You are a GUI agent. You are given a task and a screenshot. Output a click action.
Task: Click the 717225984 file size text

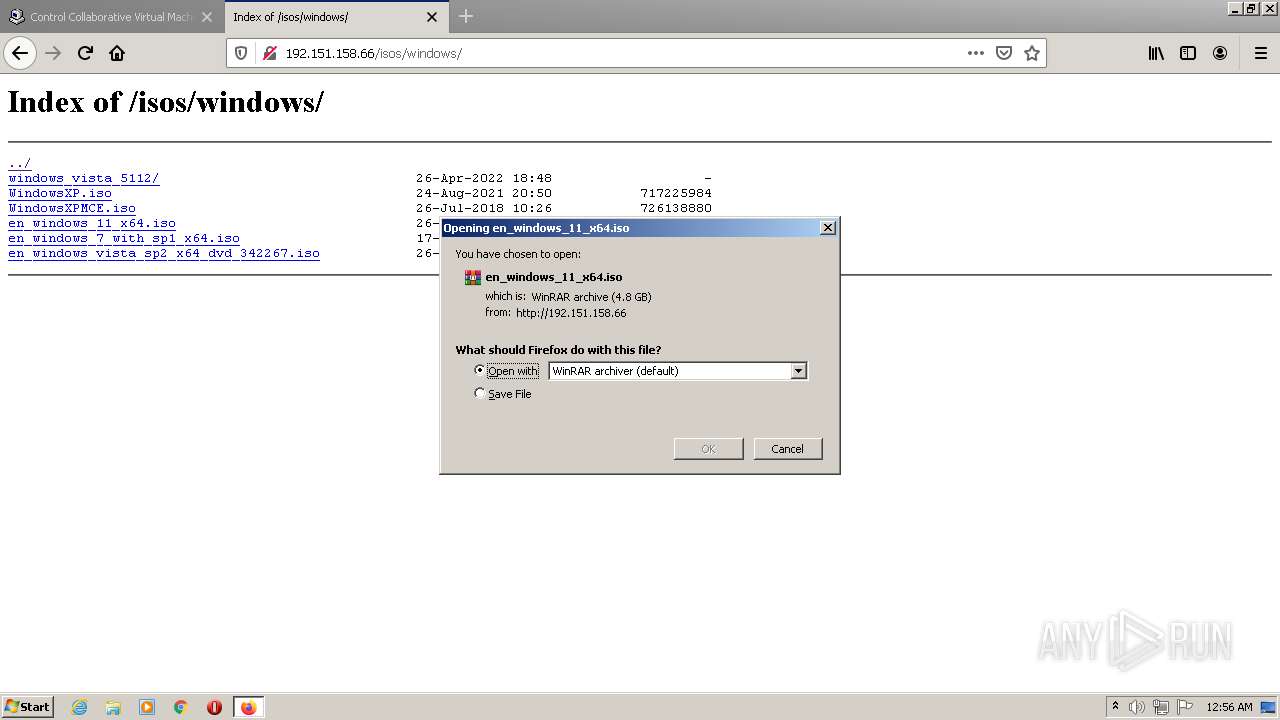tap(676, 193)
